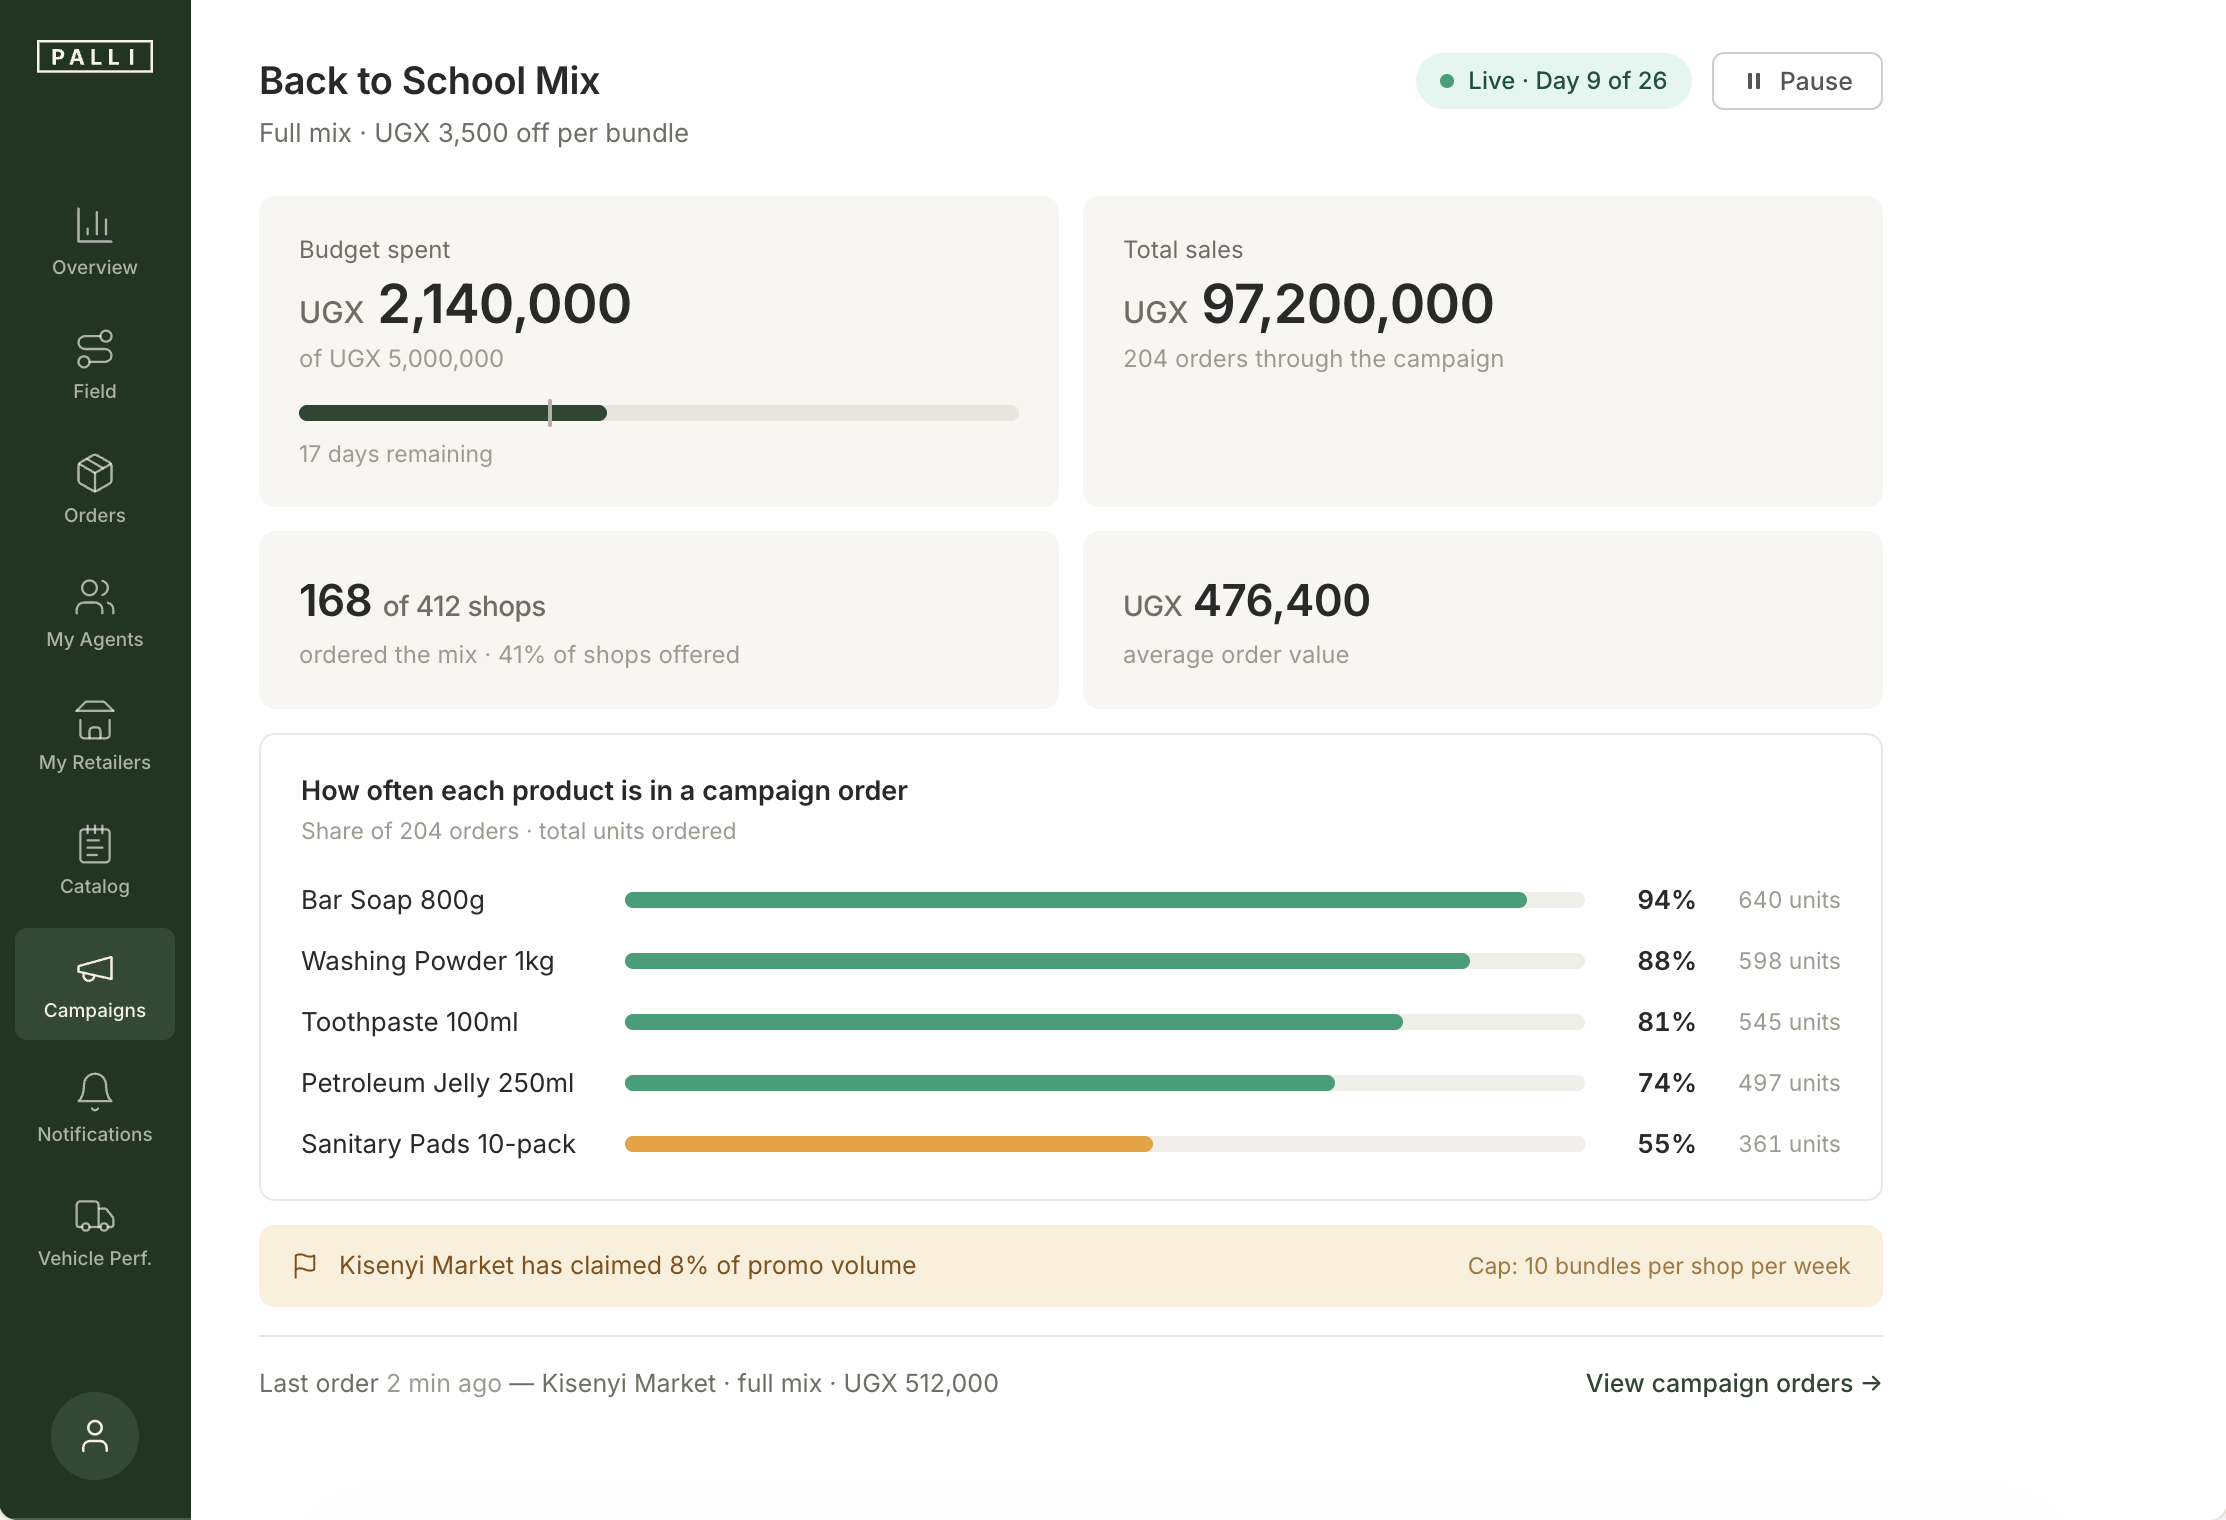The image size is (2226, 1520).
Task: Click the Petroleum Jelly 250ml row label
Action: 438,1083
